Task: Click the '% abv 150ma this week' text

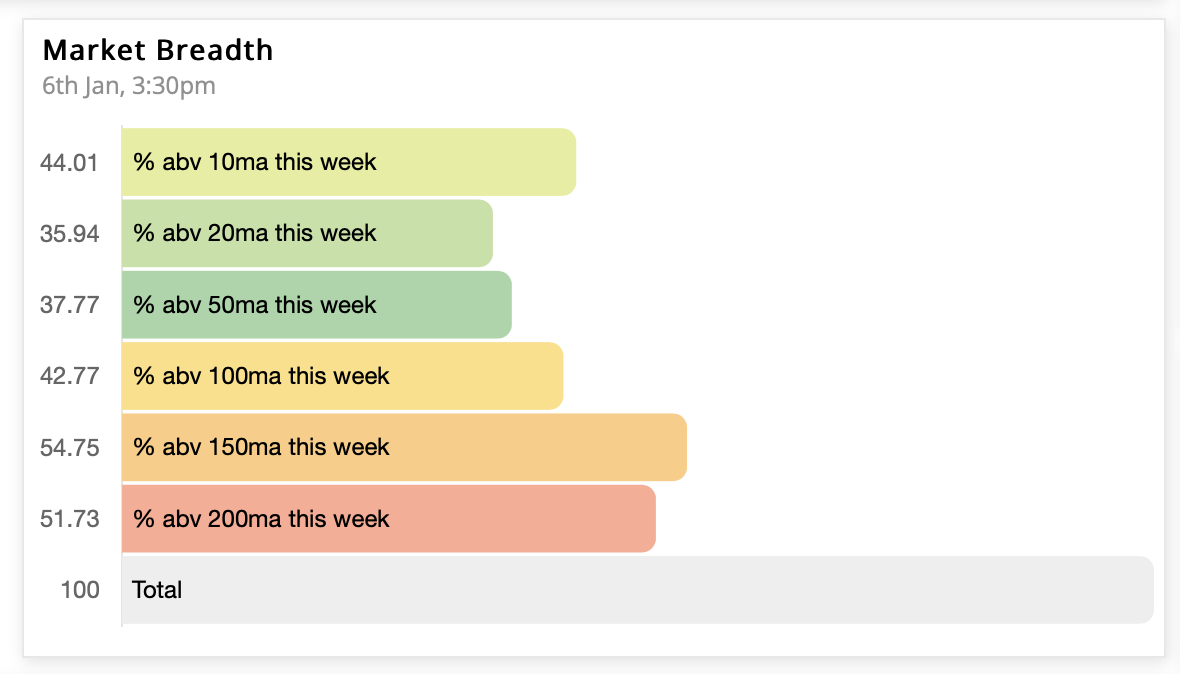Action: tap(261, 447)
